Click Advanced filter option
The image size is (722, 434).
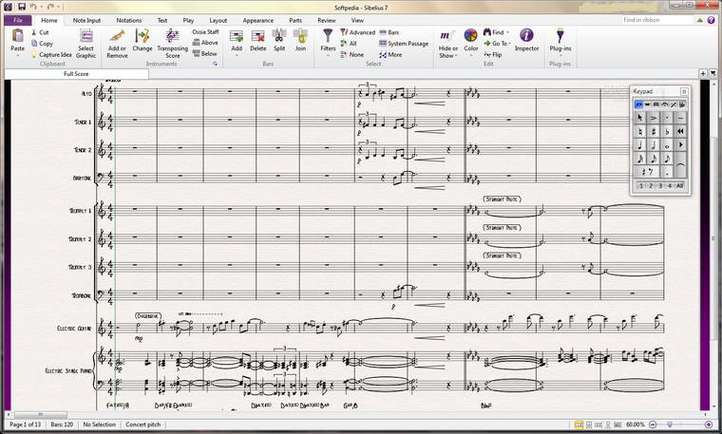358,32
